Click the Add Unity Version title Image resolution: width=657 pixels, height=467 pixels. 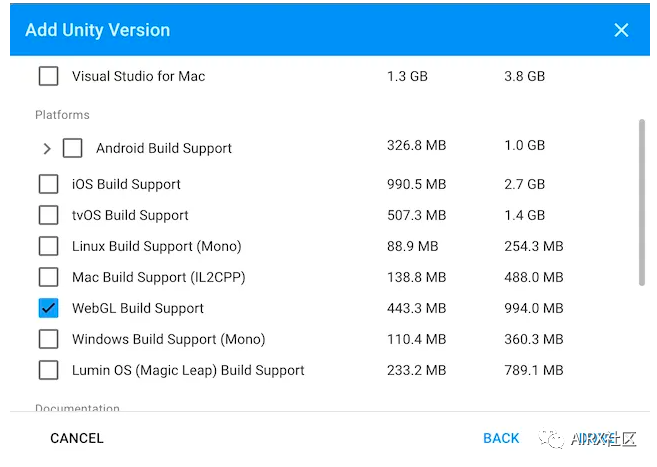pos(97,30)
